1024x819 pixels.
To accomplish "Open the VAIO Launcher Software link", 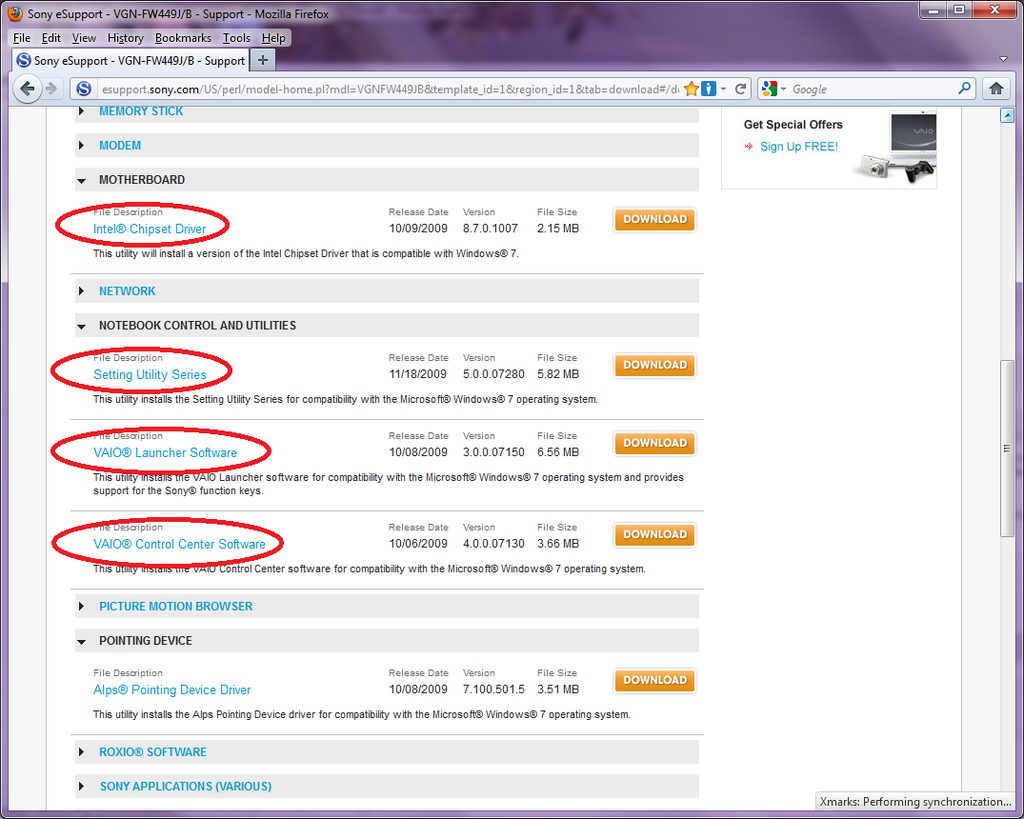I will (x=165, y=453).
